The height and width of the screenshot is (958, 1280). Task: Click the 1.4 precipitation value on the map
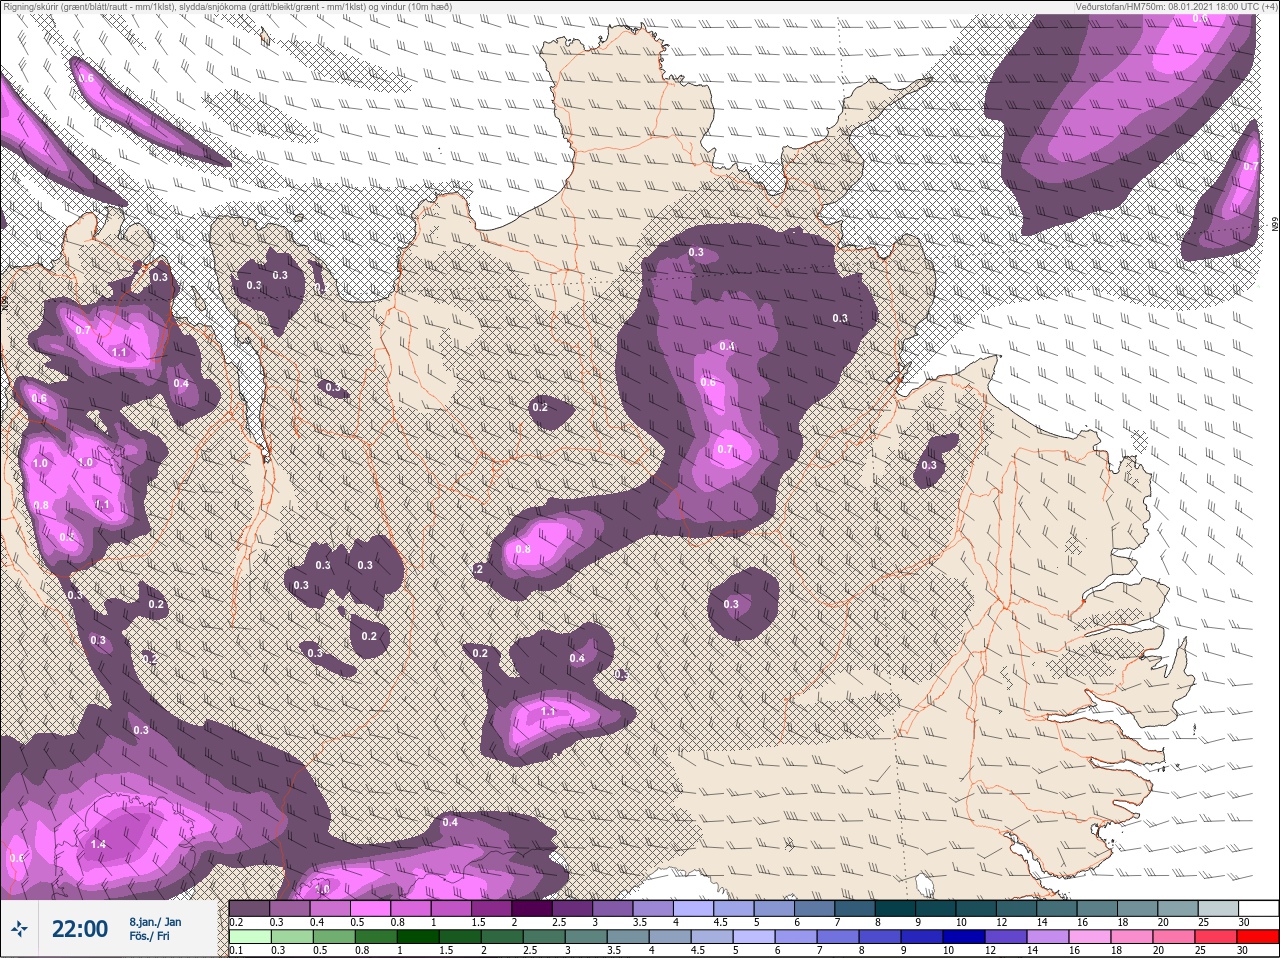[x=98, y=845]
